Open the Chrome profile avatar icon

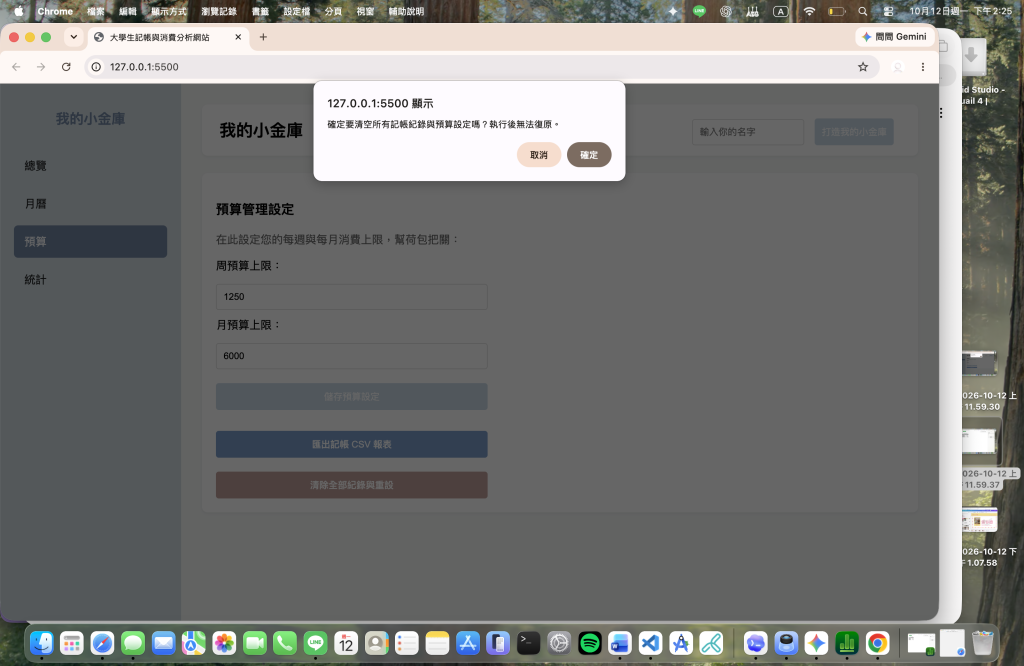[898, 67]
